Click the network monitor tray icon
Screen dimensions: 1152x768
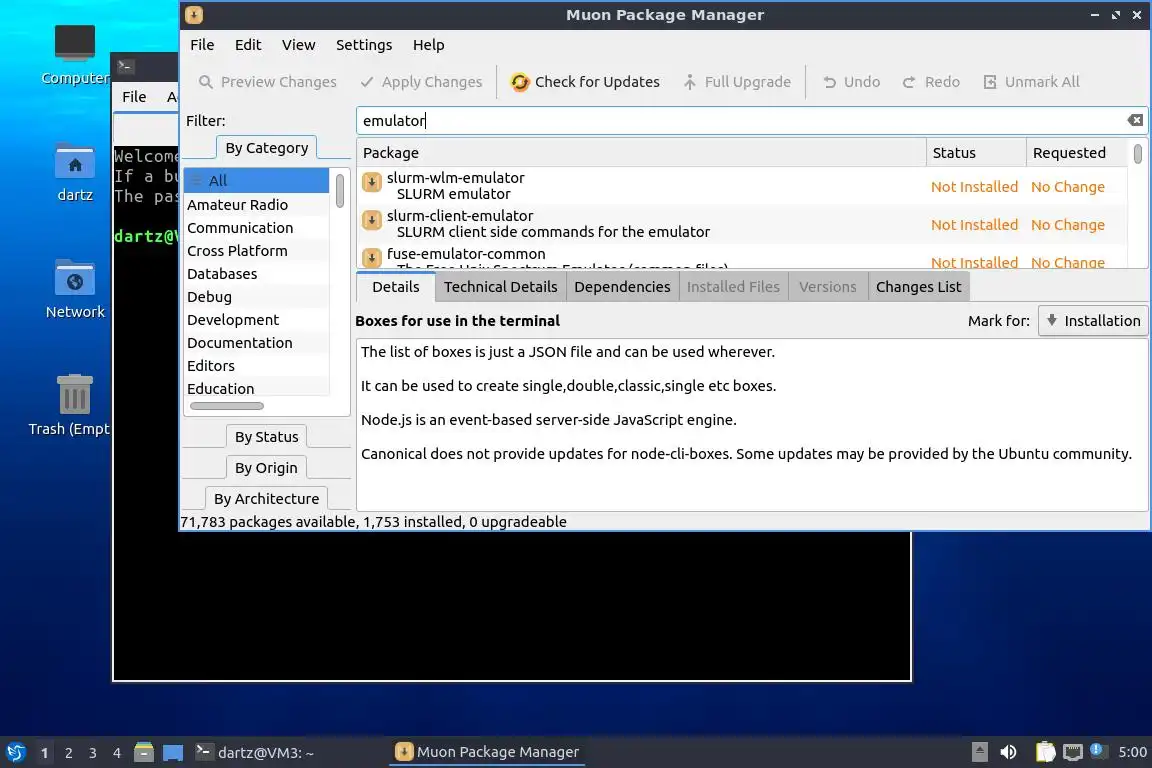tap(1073, 752)
